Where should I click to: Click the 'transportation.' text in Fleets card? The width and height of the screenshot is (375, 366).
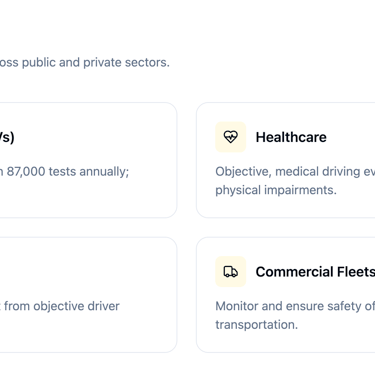[x=257, y=324]
